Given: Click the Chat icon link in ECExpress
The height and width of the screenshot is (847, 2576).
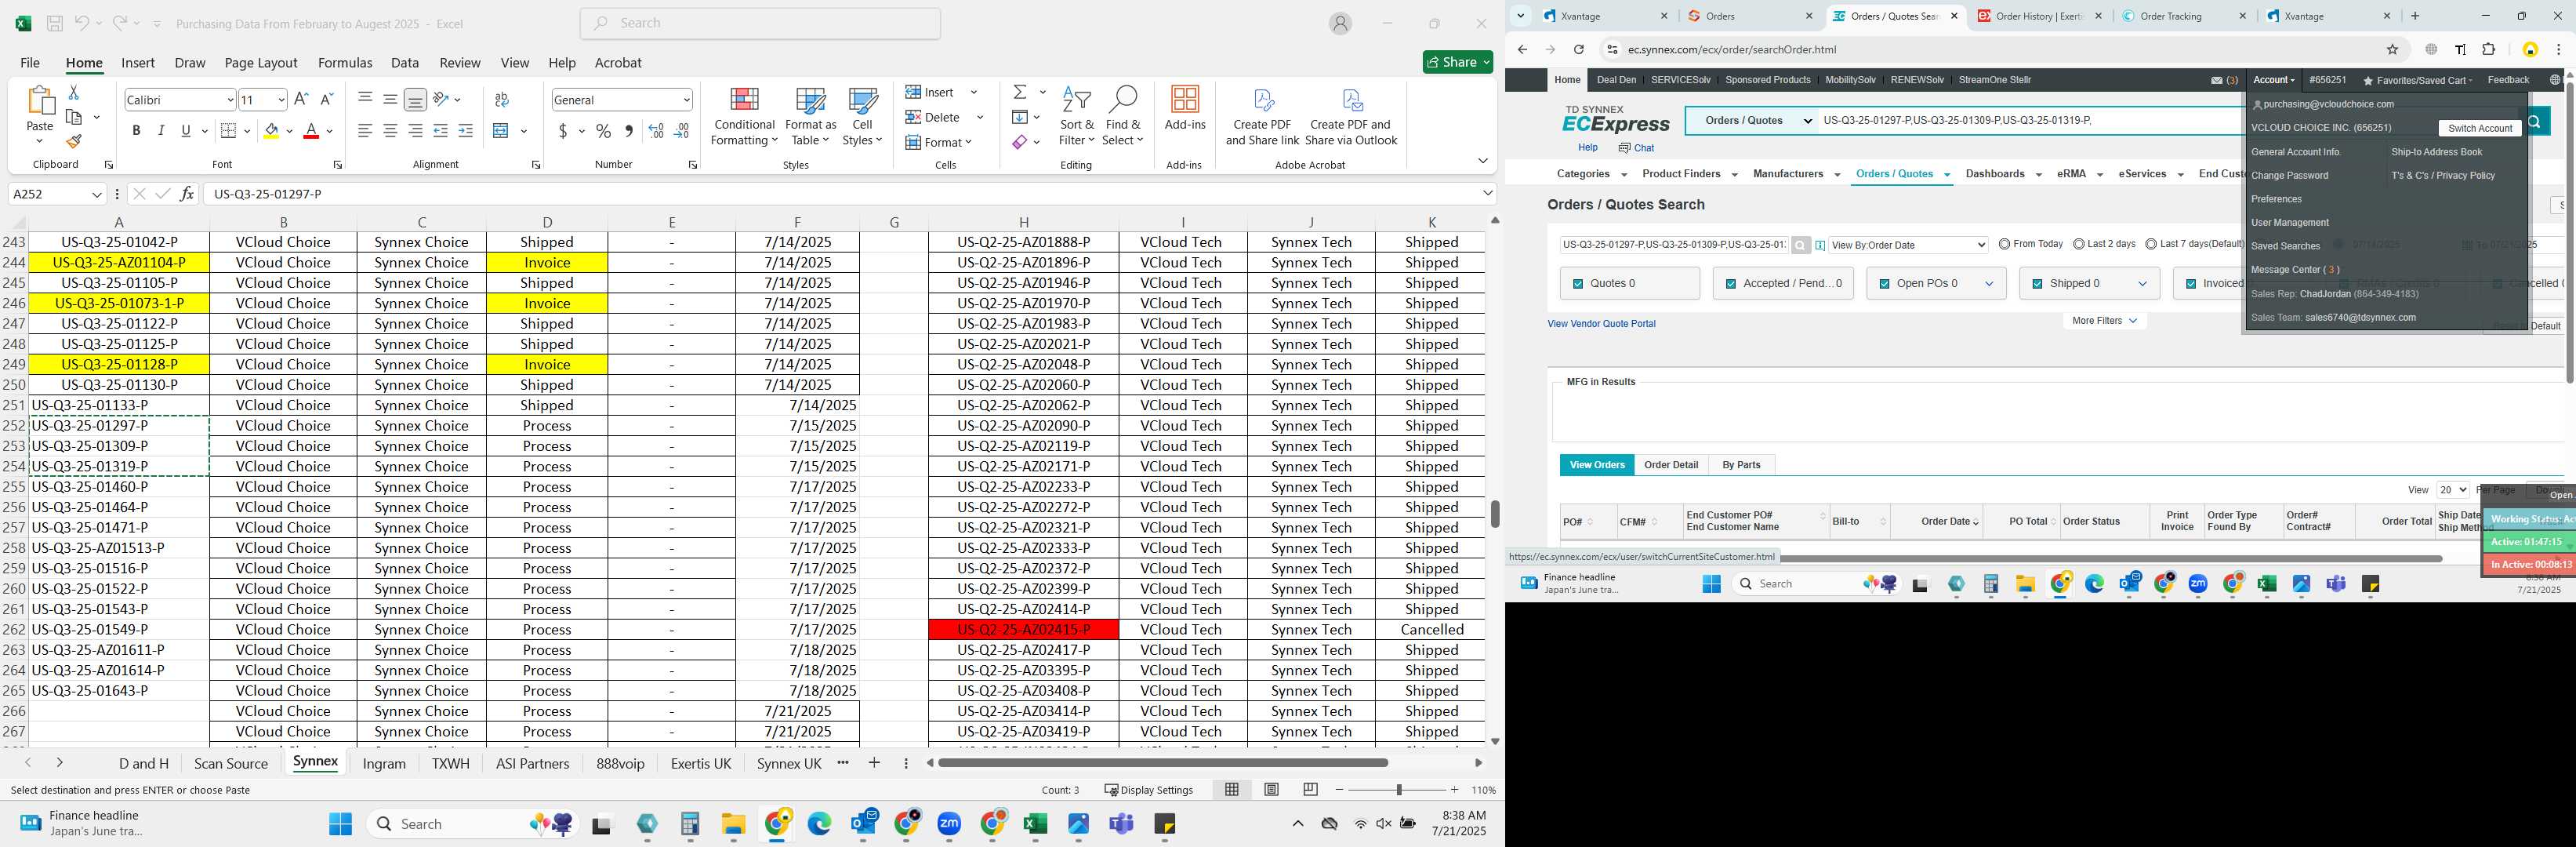Looking at the screenshot, I should [x=1636, y=148].
